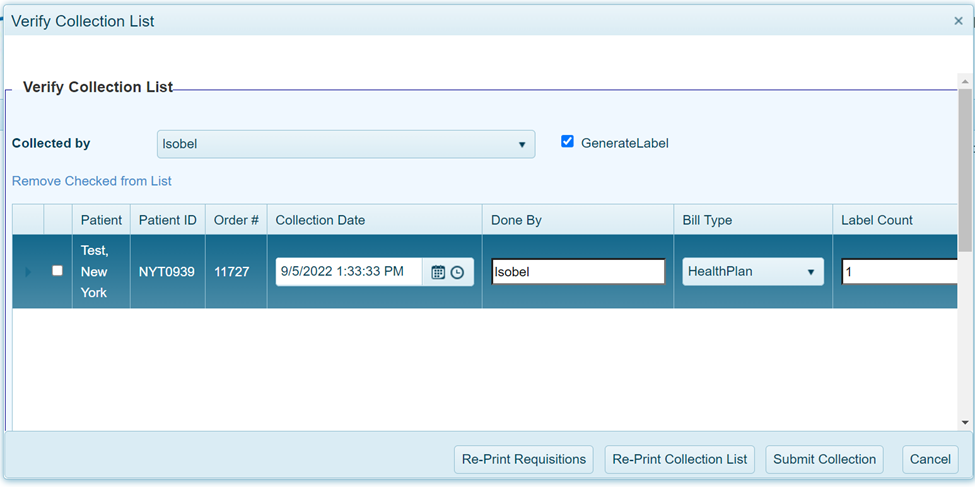Sort by Patient ID column header

(167, 220)
